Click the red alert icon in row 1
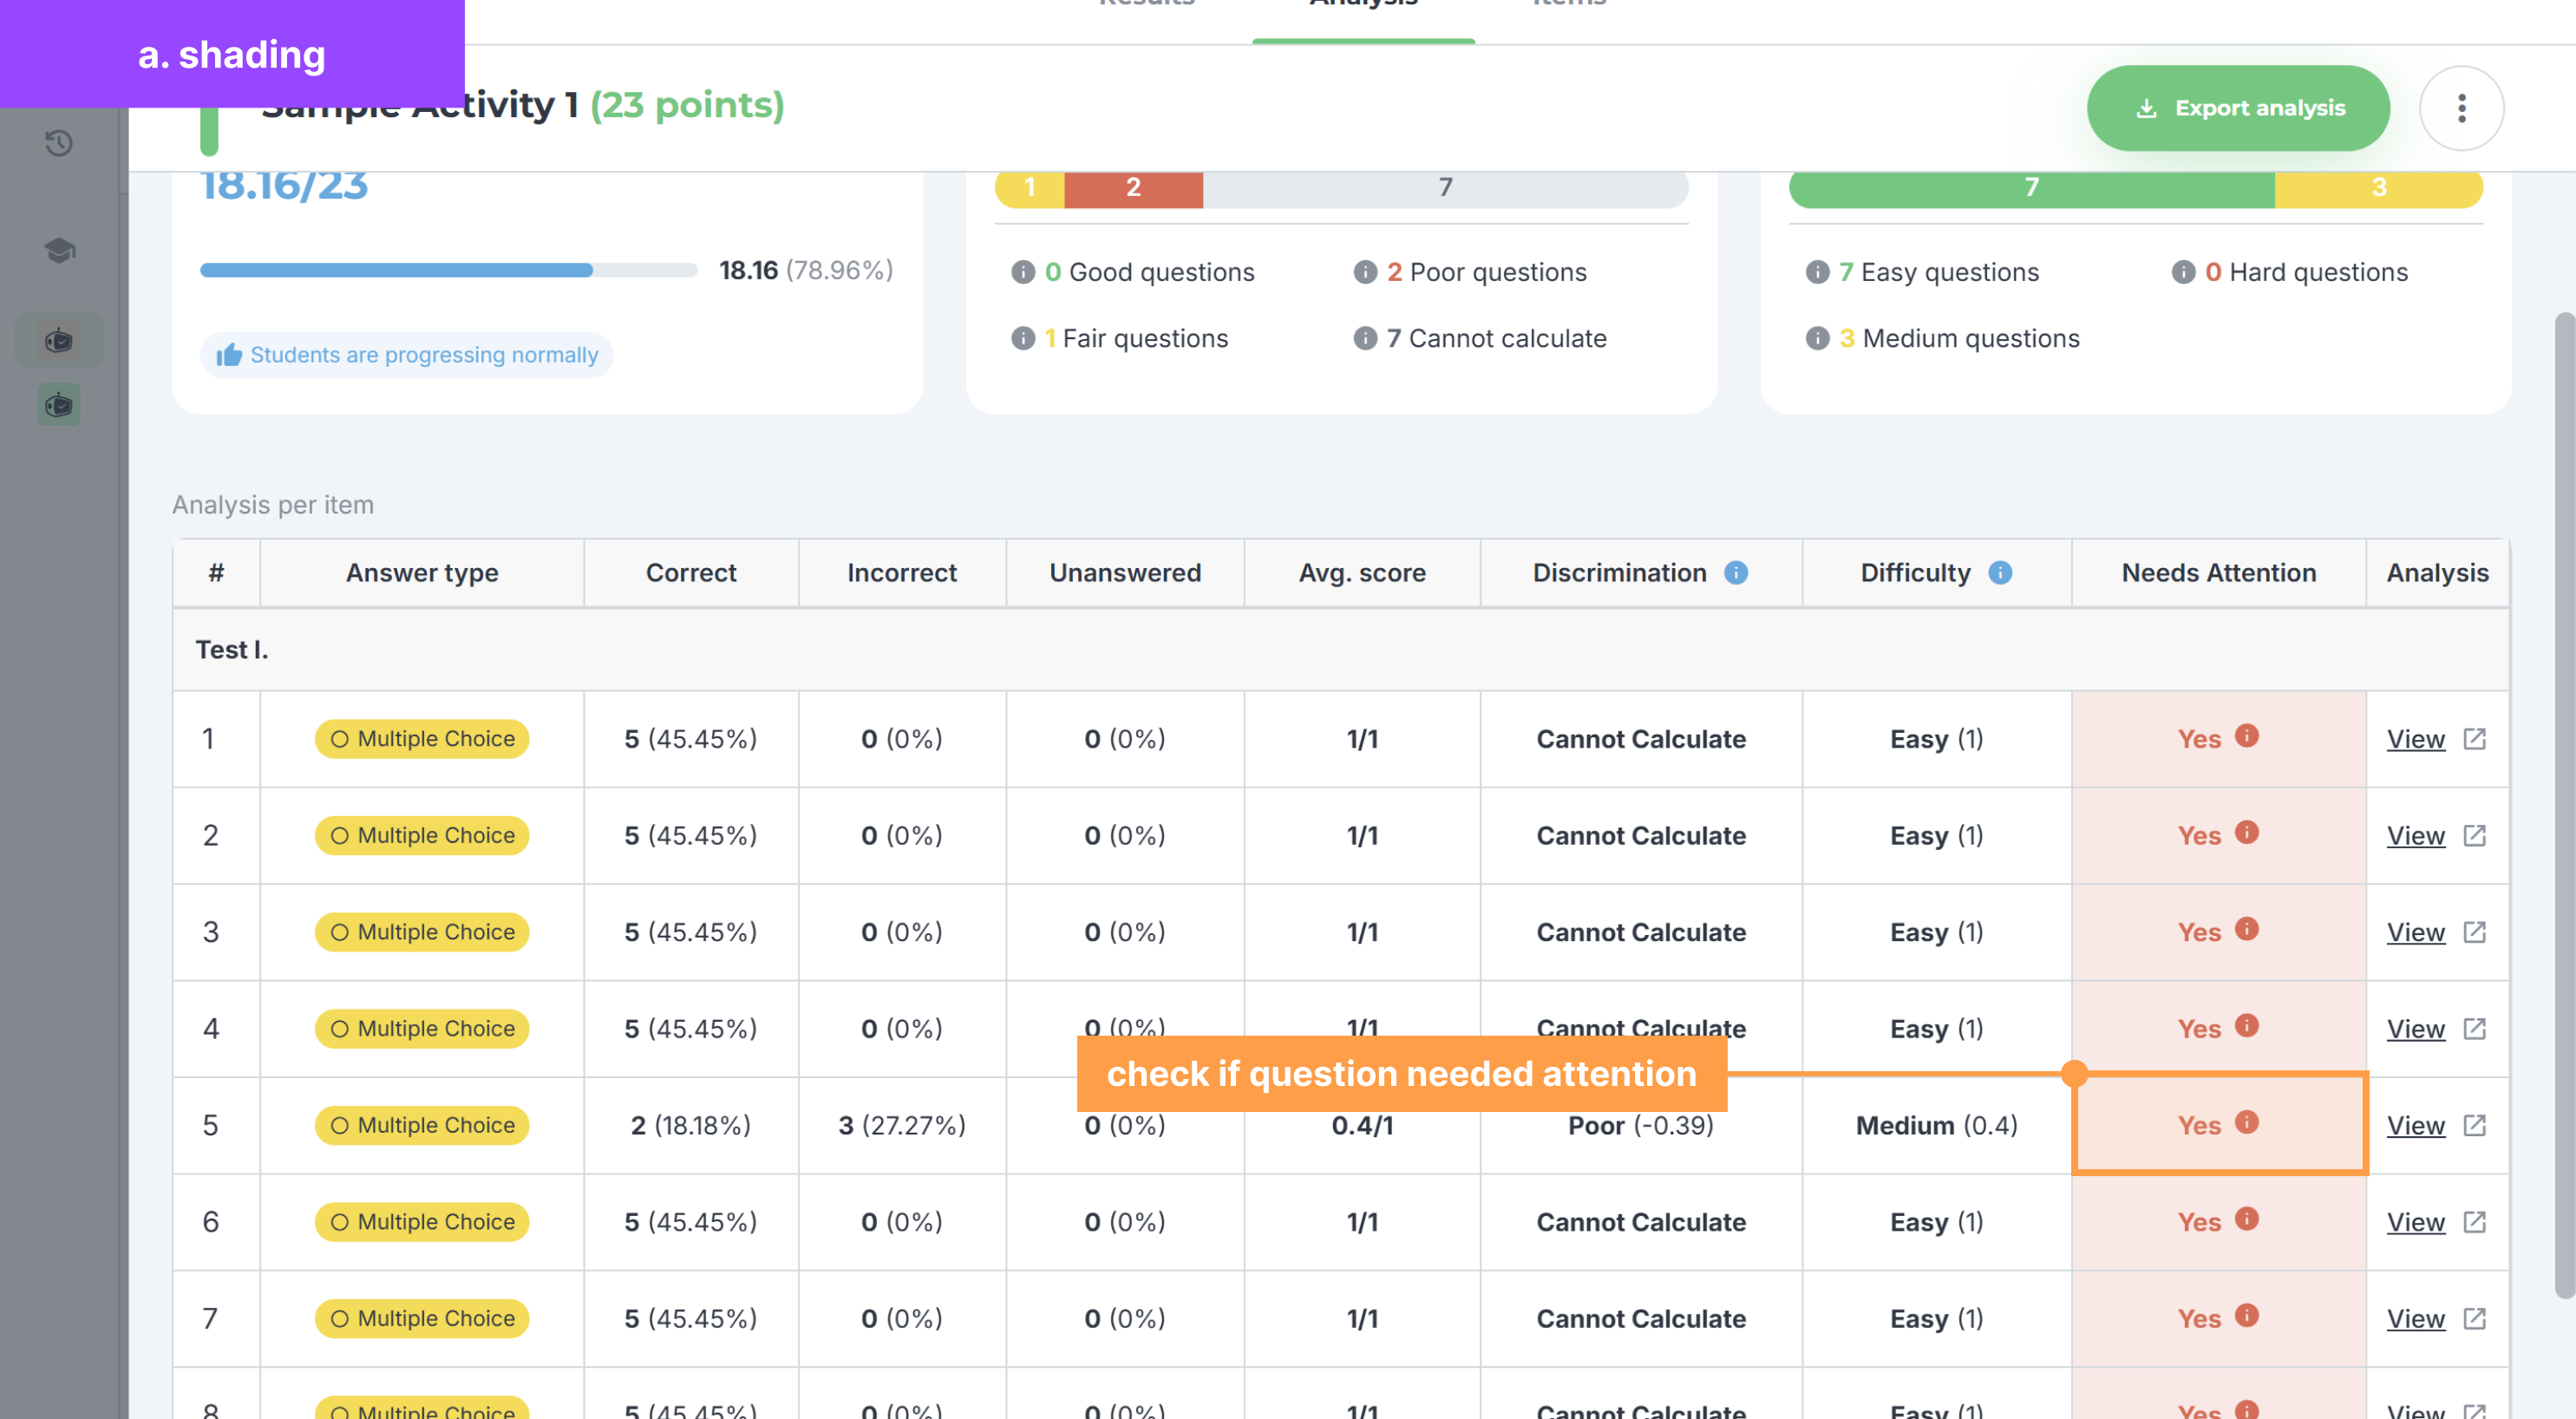Viewport: 2576px width, 1419px height. tap(2247, 736)
